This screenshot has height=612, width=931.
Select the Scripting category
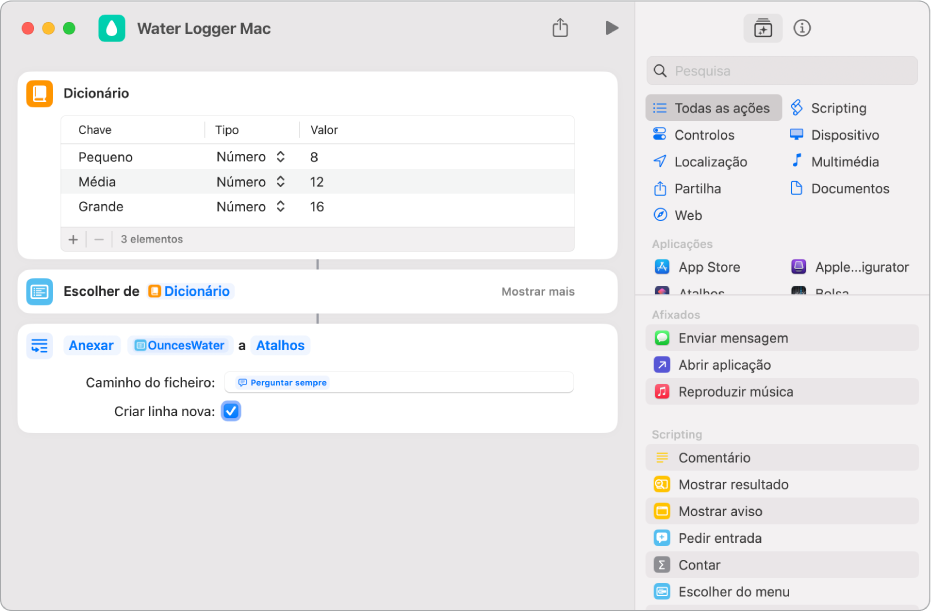pos(829,108)
